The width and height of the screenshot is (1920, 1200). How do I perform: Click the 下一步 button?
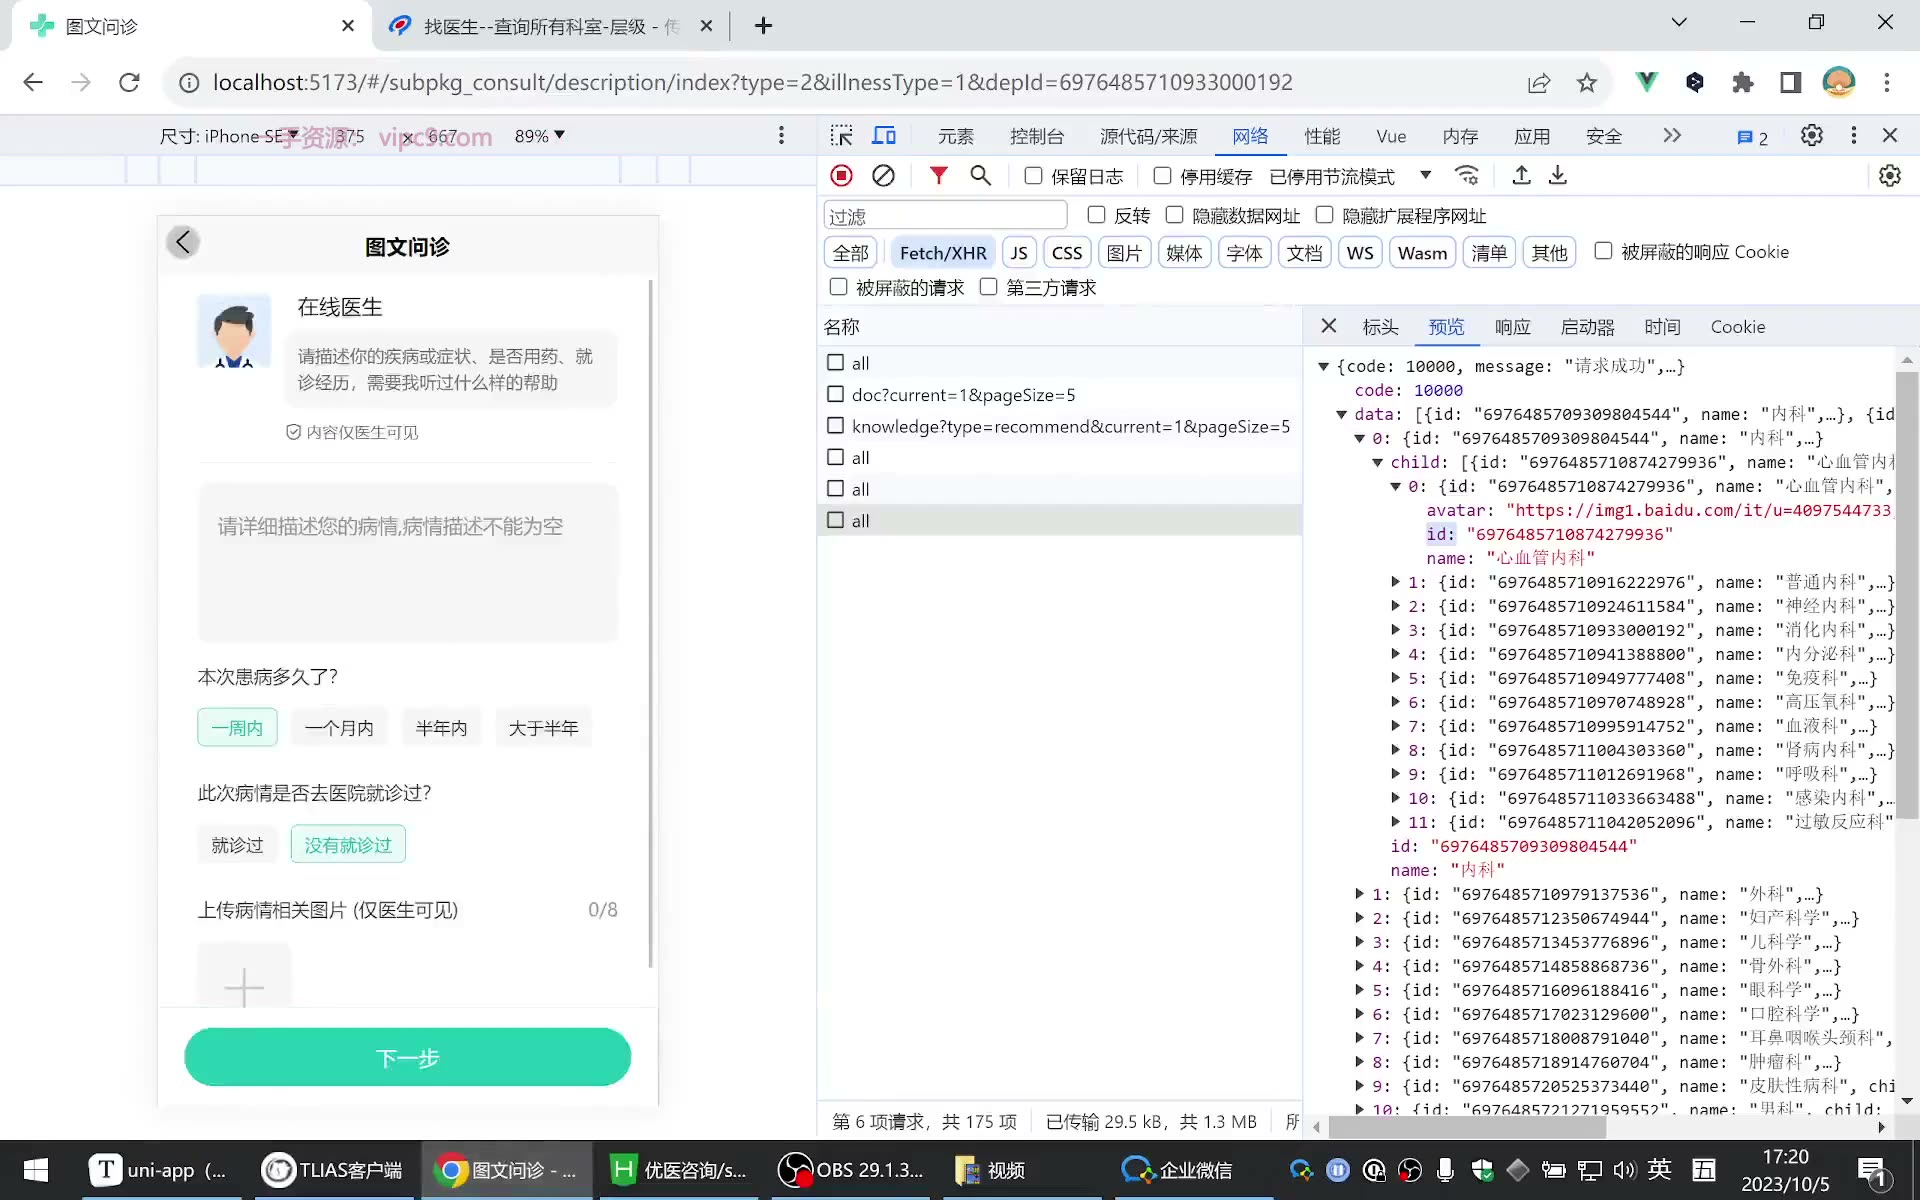click(x=408, y=1057)
